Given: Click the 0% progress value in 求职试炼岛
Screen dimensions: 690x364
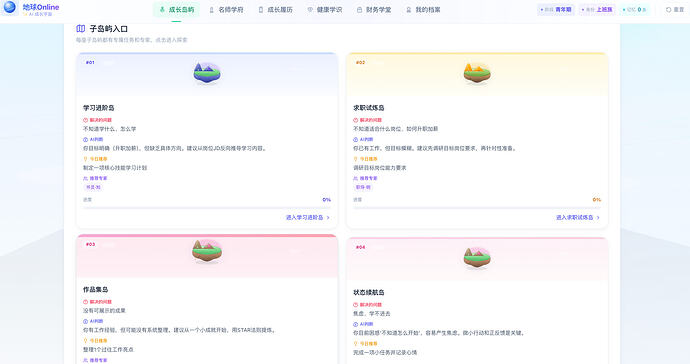Looking at the screenshot, I should [597, 200].
